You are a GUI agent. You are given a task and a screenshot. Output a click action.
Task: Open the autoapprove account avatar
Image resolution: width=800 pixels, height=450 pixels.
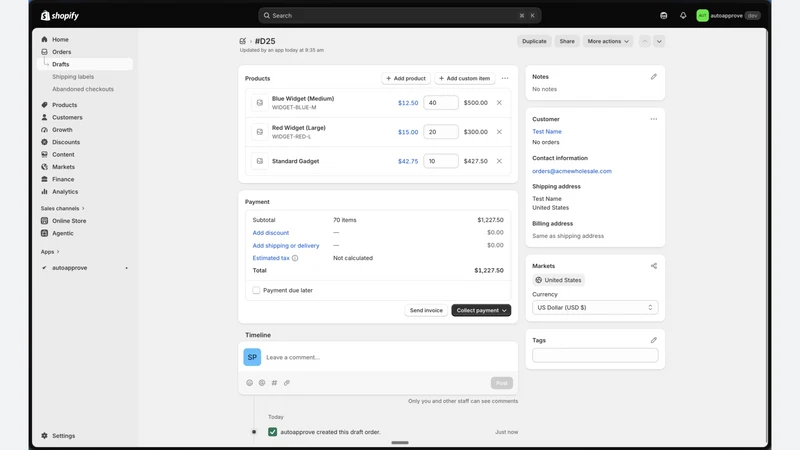pos(703,16)
